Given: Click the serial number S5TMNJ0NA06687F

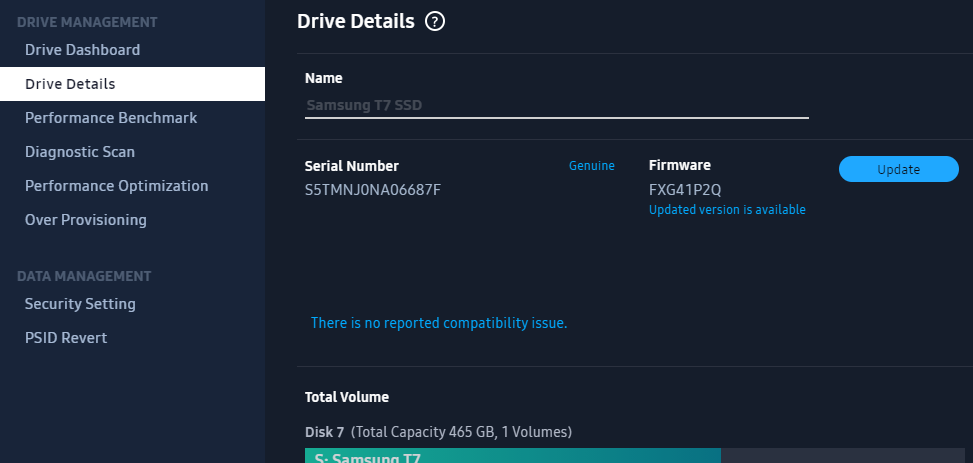Looking at the screenshot, I should pyautogui.click(x=372, y=190).
